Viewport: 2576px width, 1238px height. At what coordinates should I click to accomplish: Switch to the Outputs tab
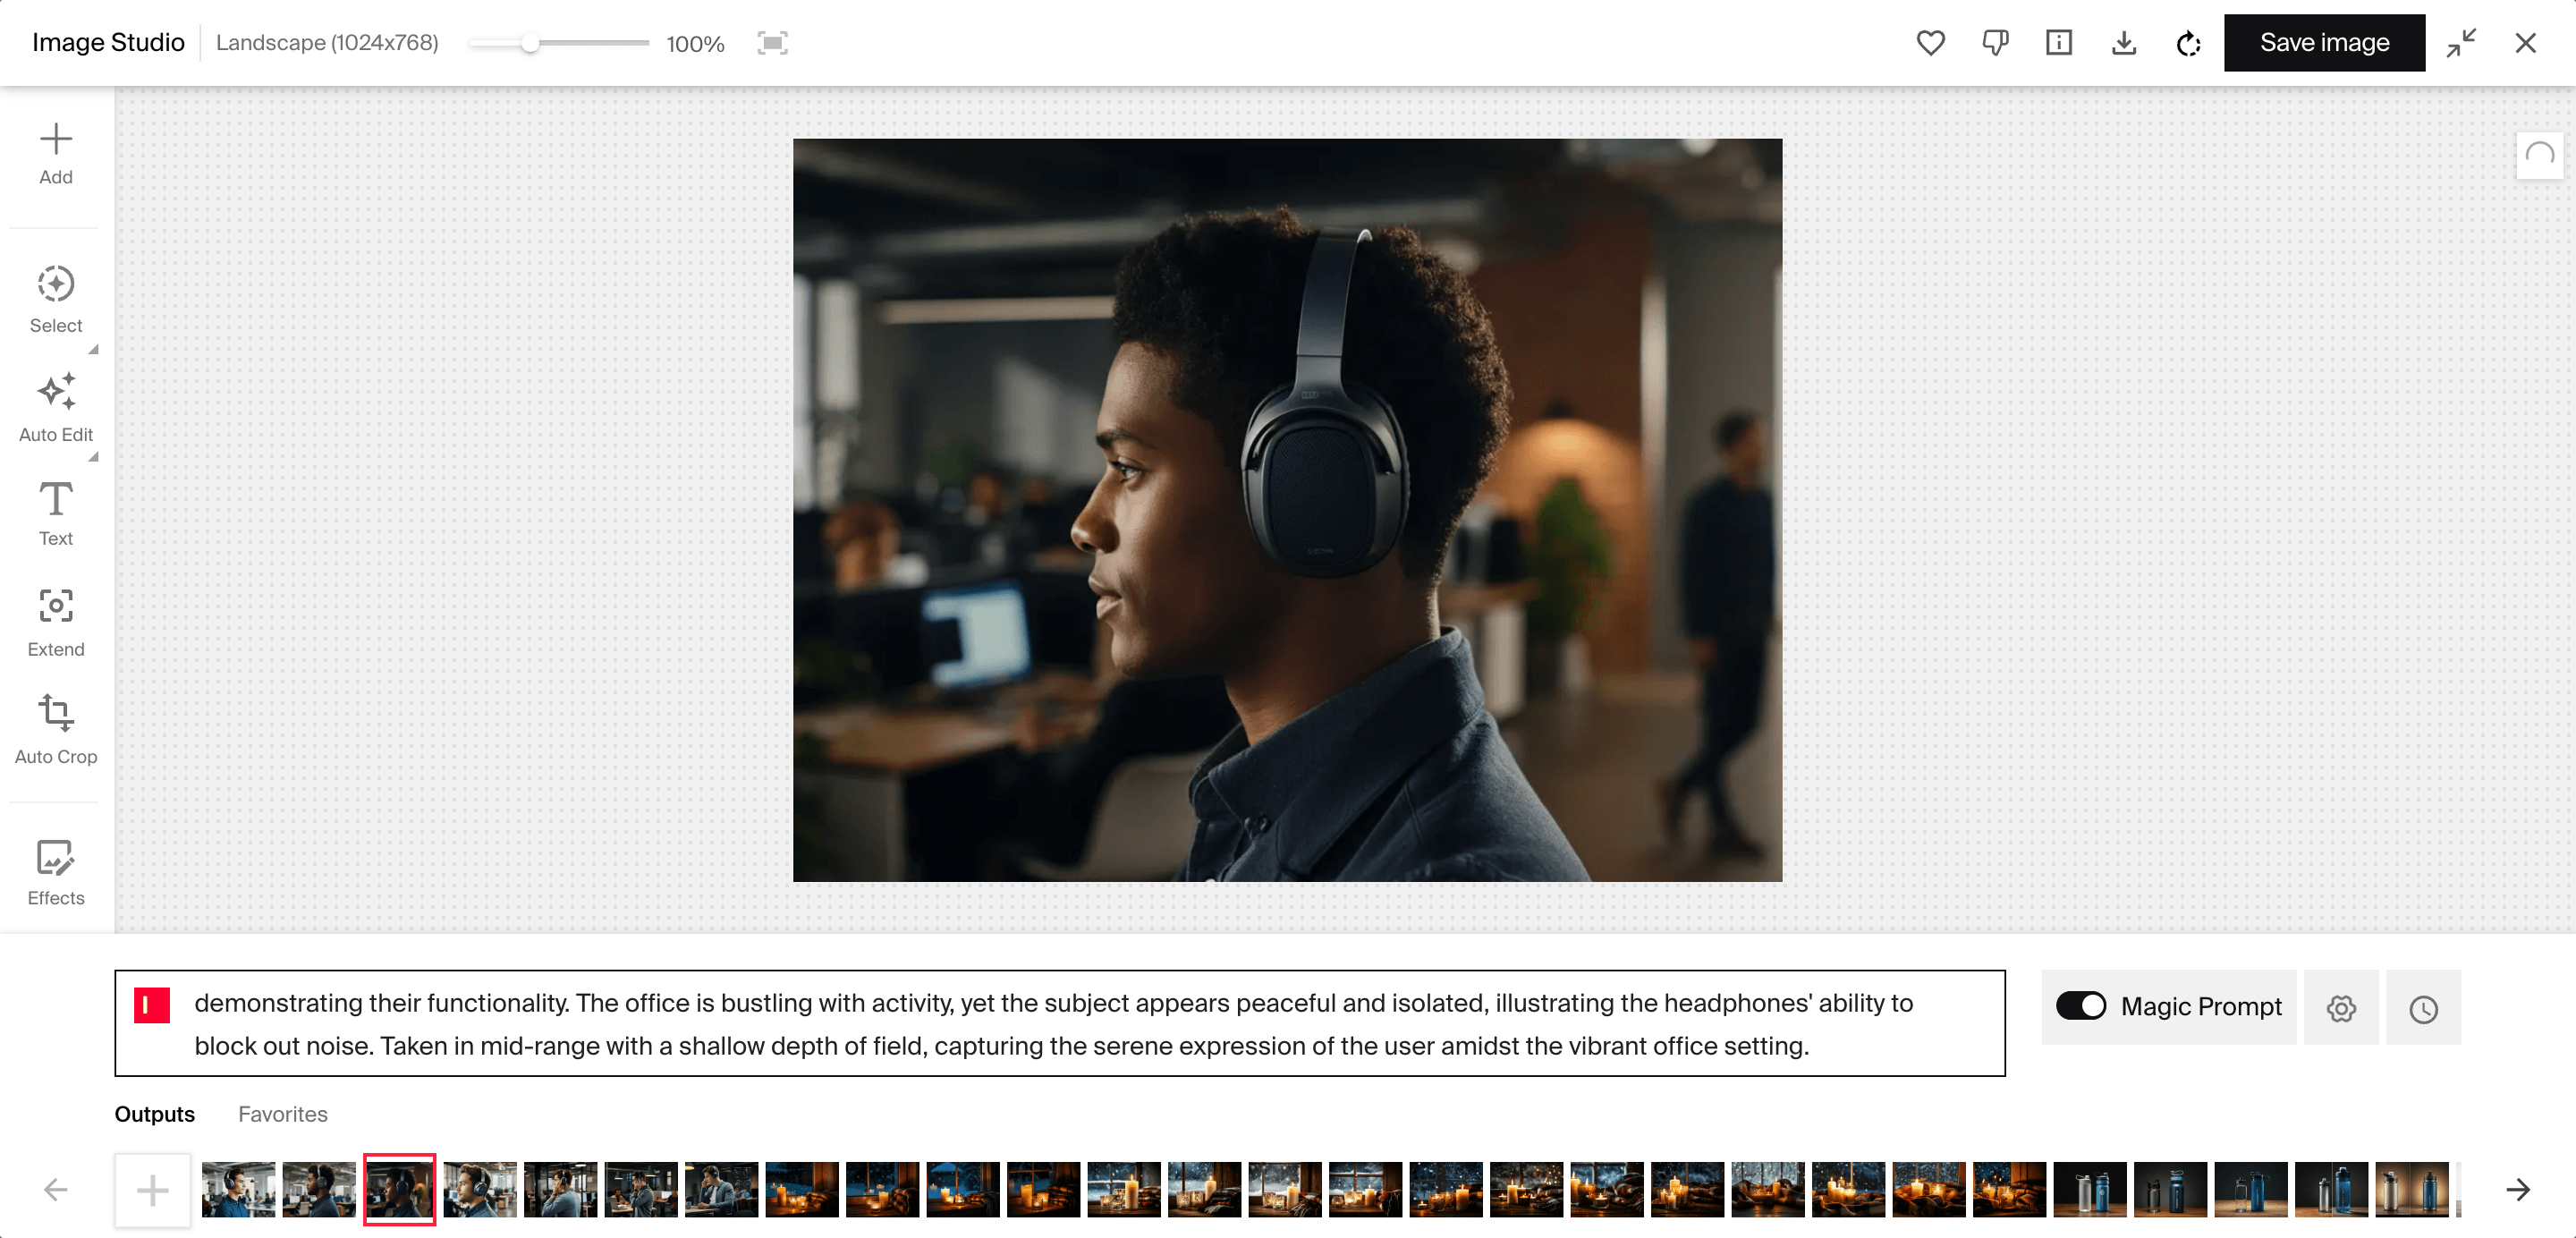(x=153, y=1113)
